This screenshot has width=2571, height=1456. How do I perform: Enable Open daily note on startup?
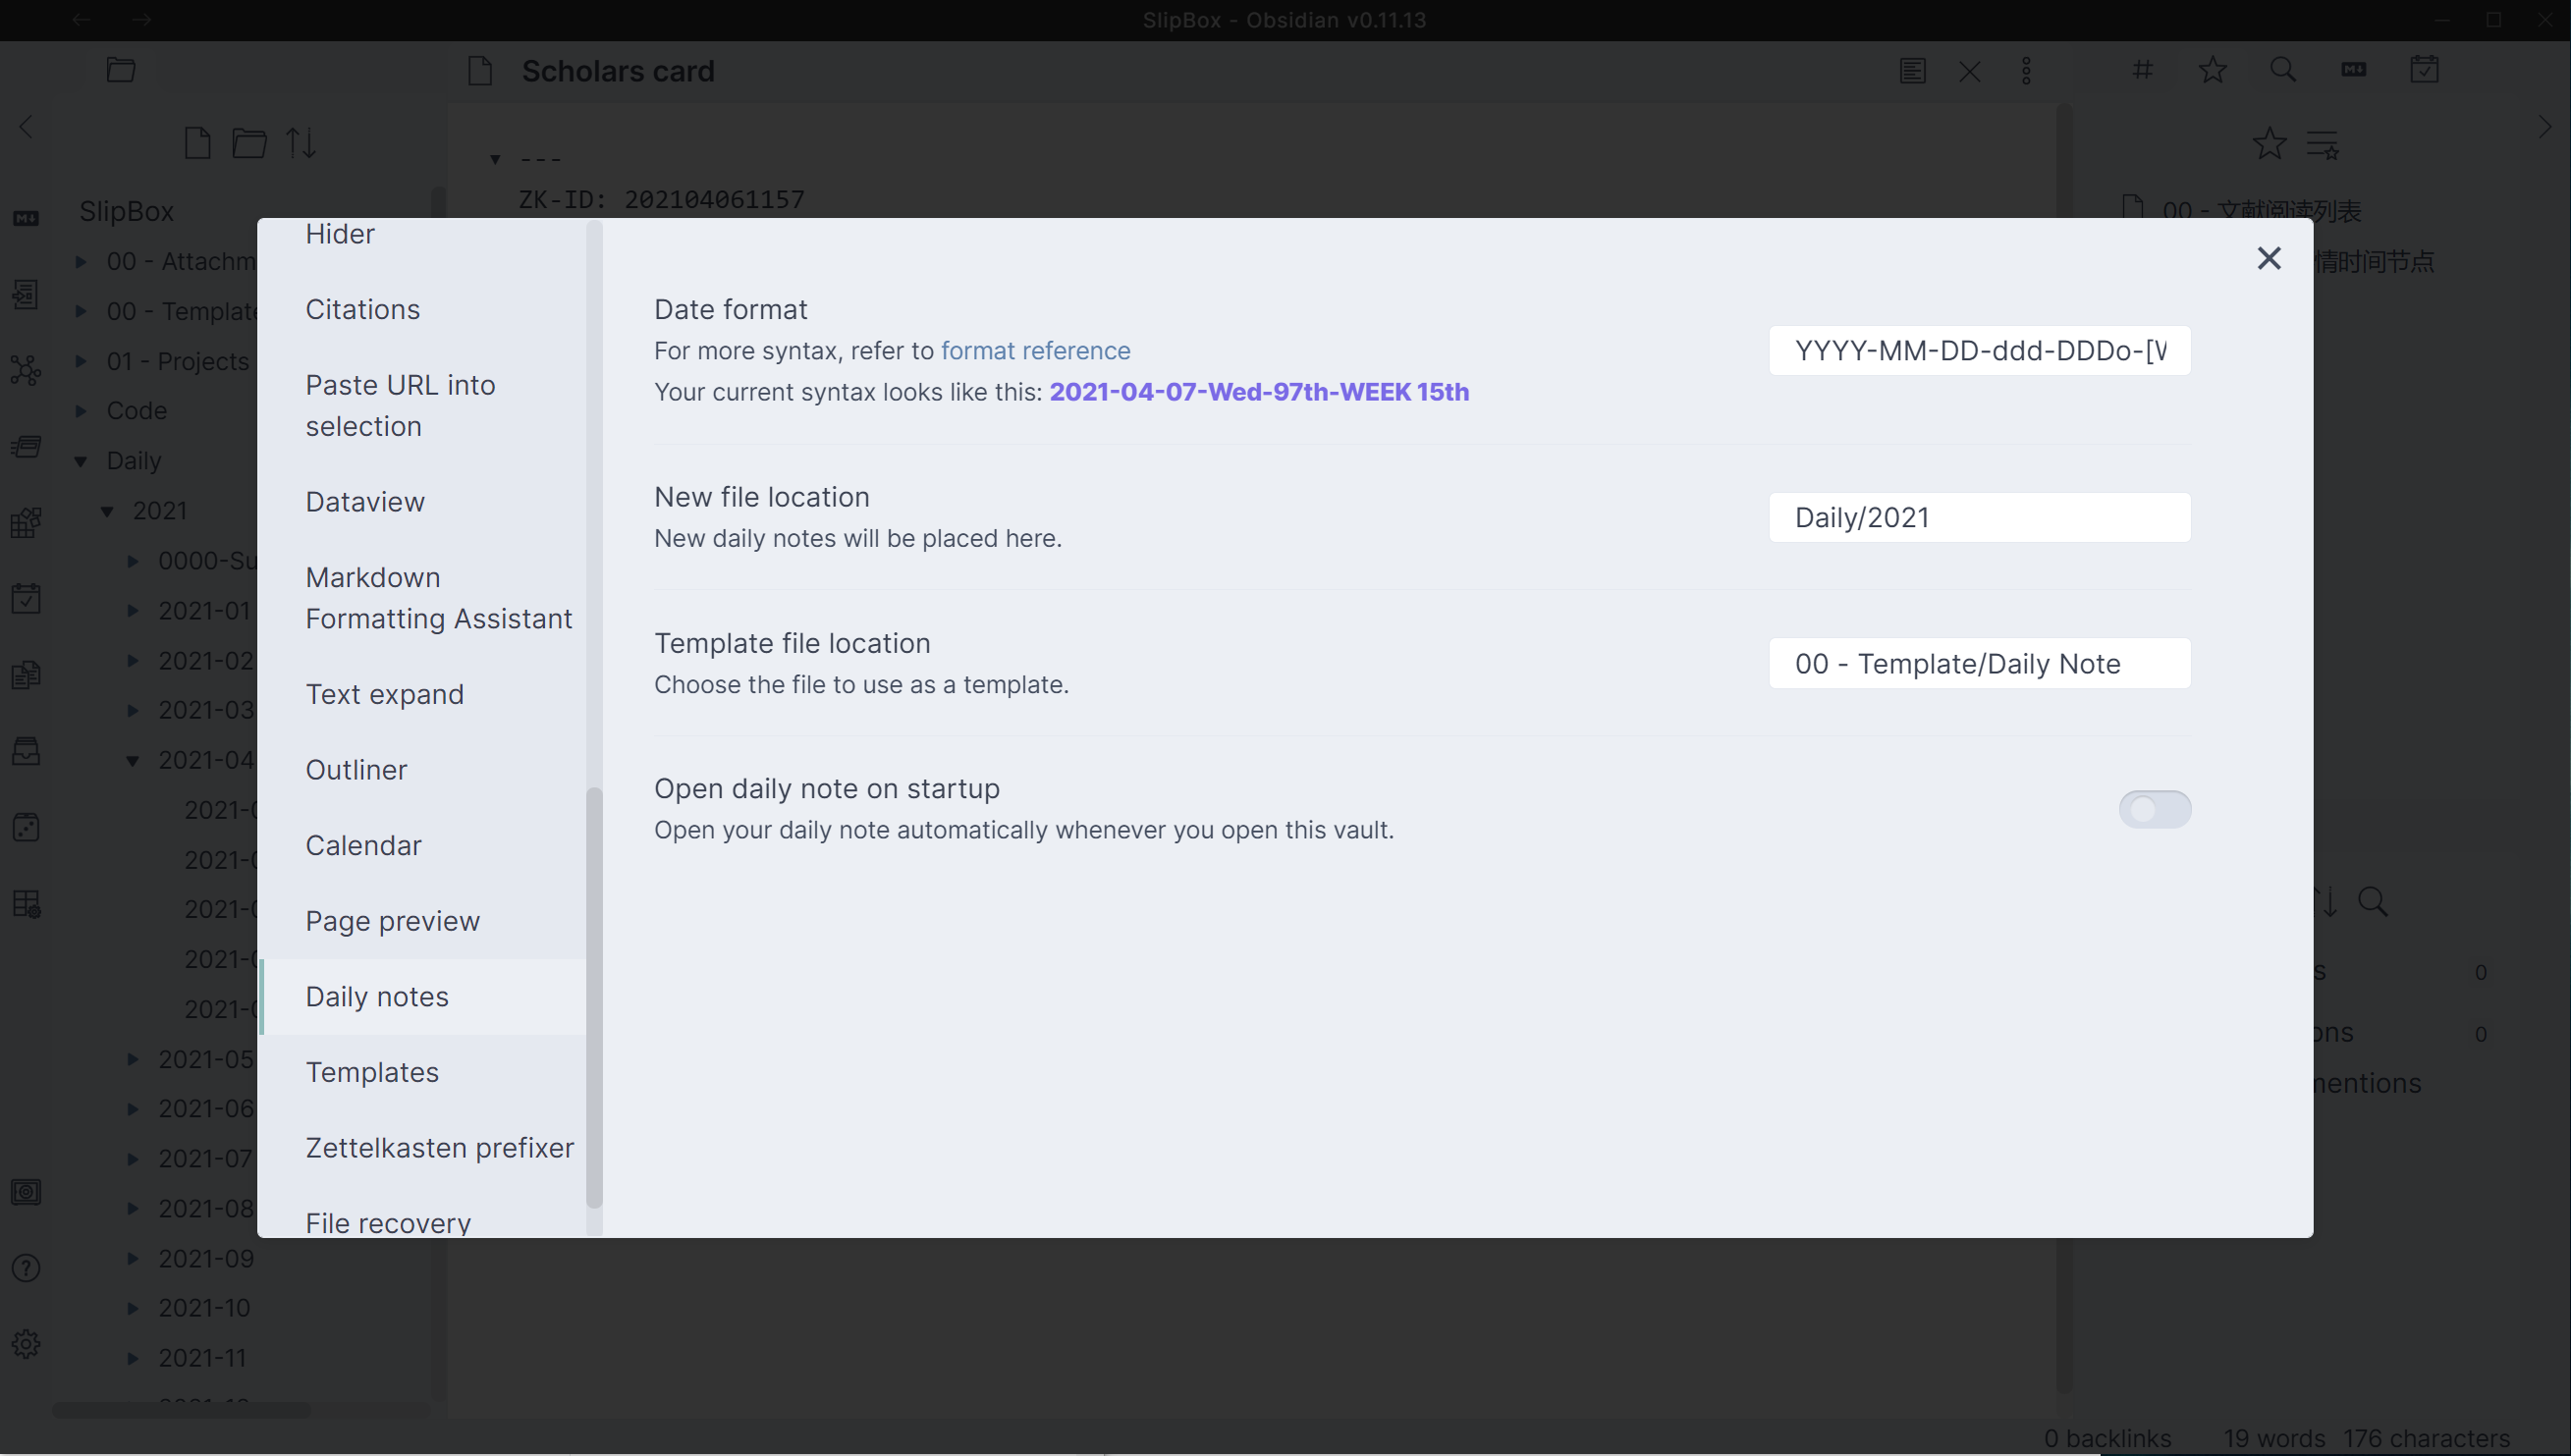2155,809
